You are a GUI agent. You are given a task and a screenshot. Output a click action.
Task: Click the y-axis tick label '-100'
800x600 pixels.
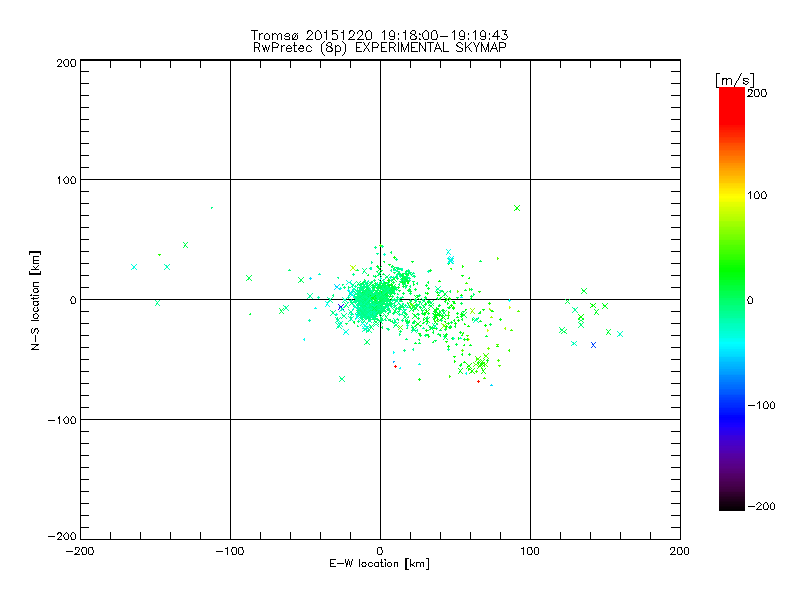pos(62,420)
